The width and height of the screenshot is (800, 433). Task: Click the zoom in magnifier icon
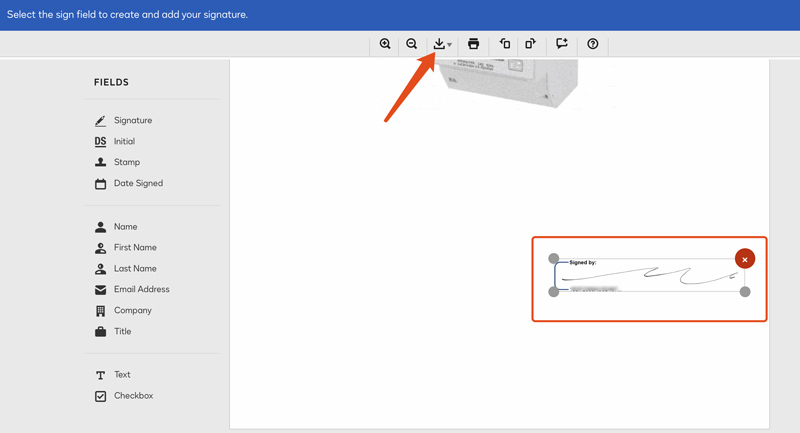click(385, 44)
